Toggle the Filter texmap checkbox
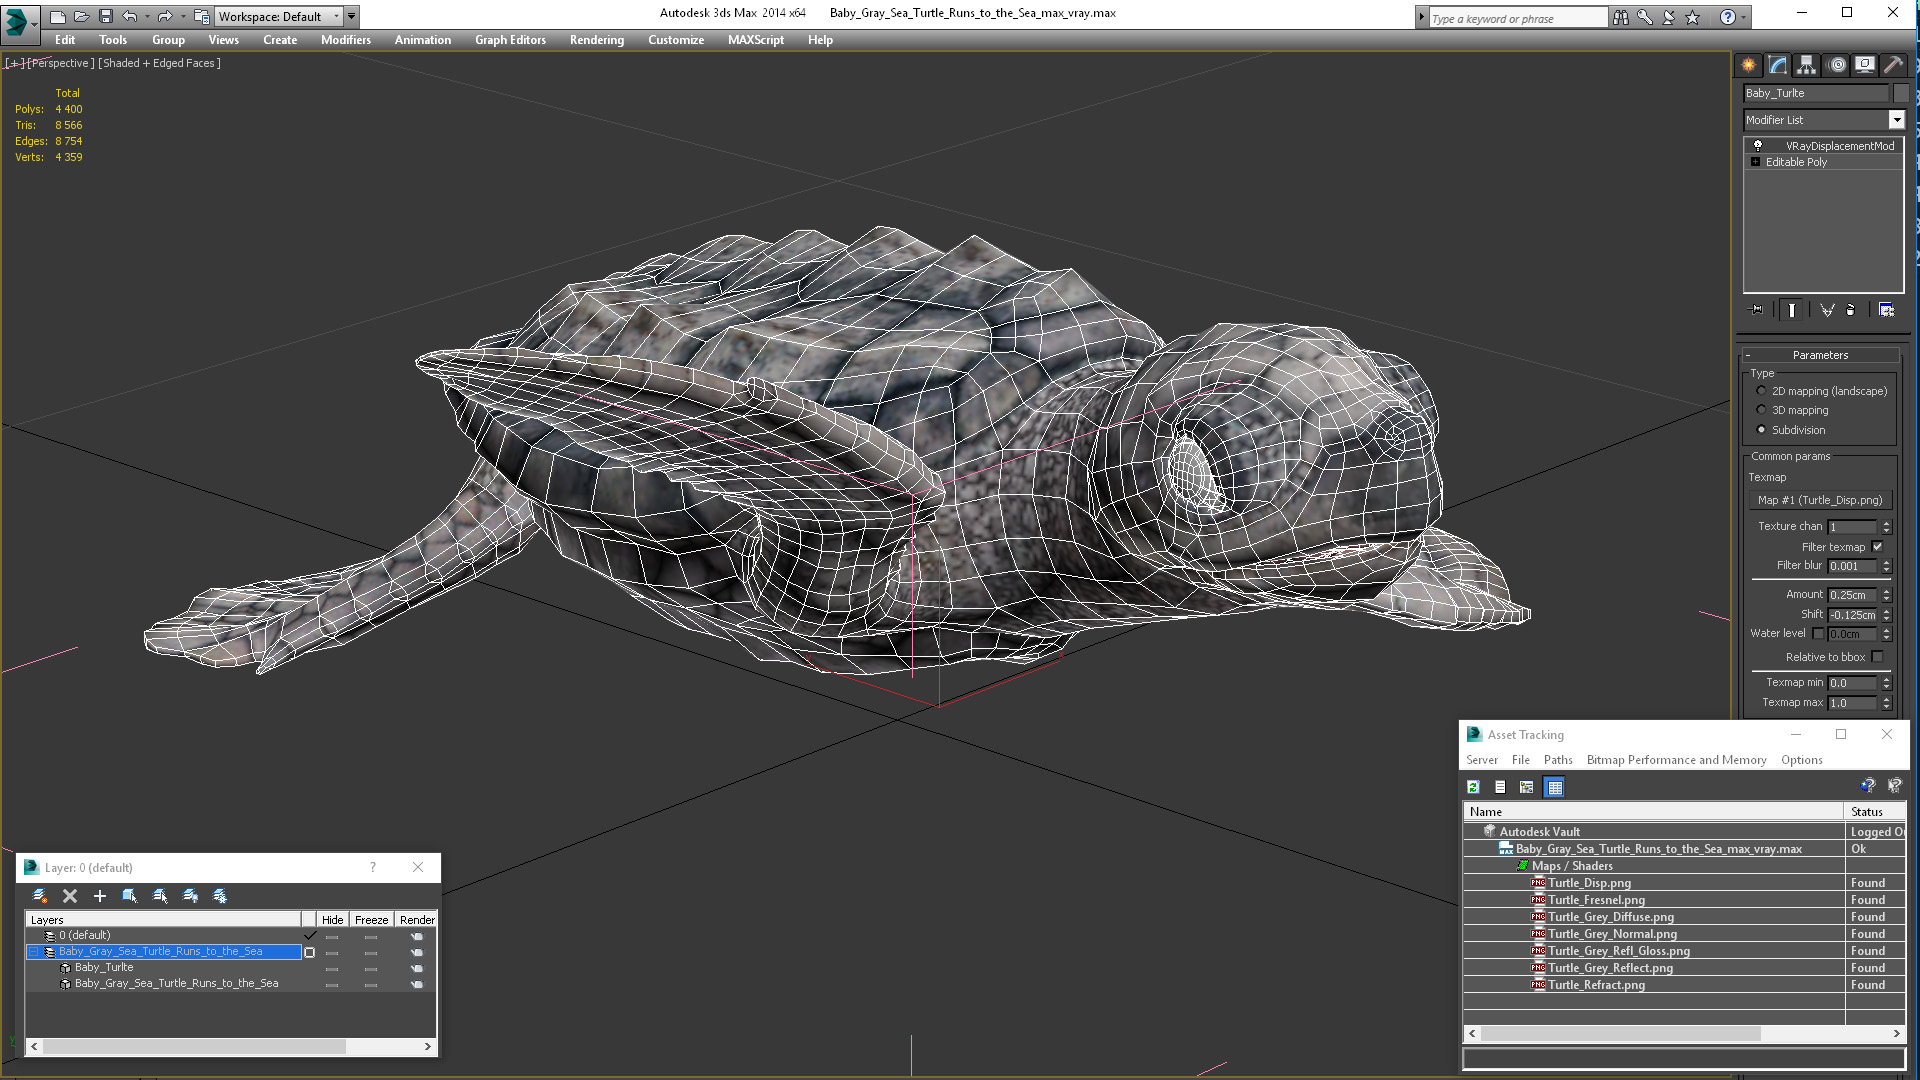This screenshot has height=1080, width=1920. click(x=1877, y=547)
